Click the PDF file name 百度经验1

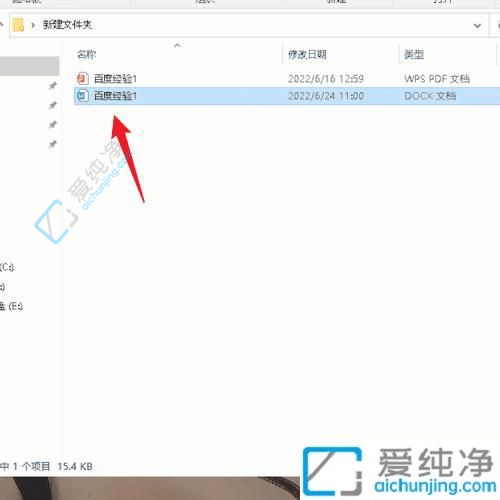coord(115,79)
